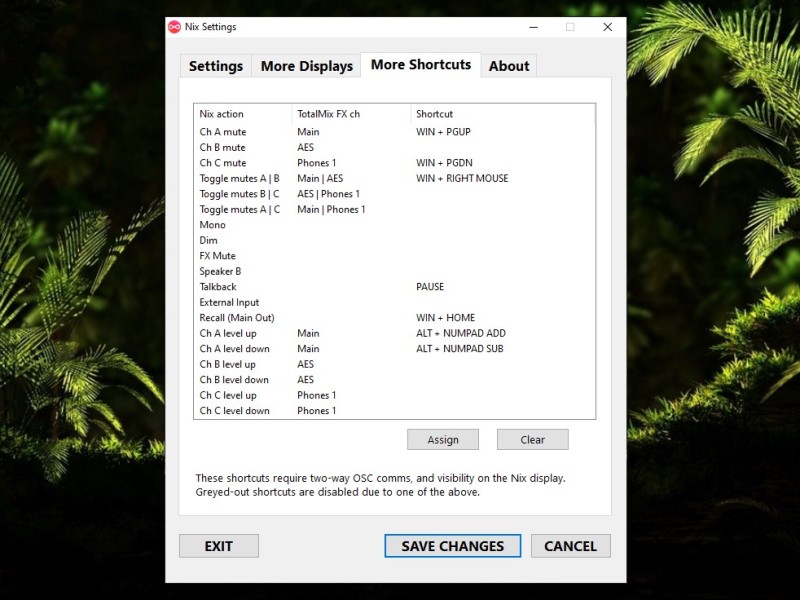Select the About tab

[x=509, y=65]
